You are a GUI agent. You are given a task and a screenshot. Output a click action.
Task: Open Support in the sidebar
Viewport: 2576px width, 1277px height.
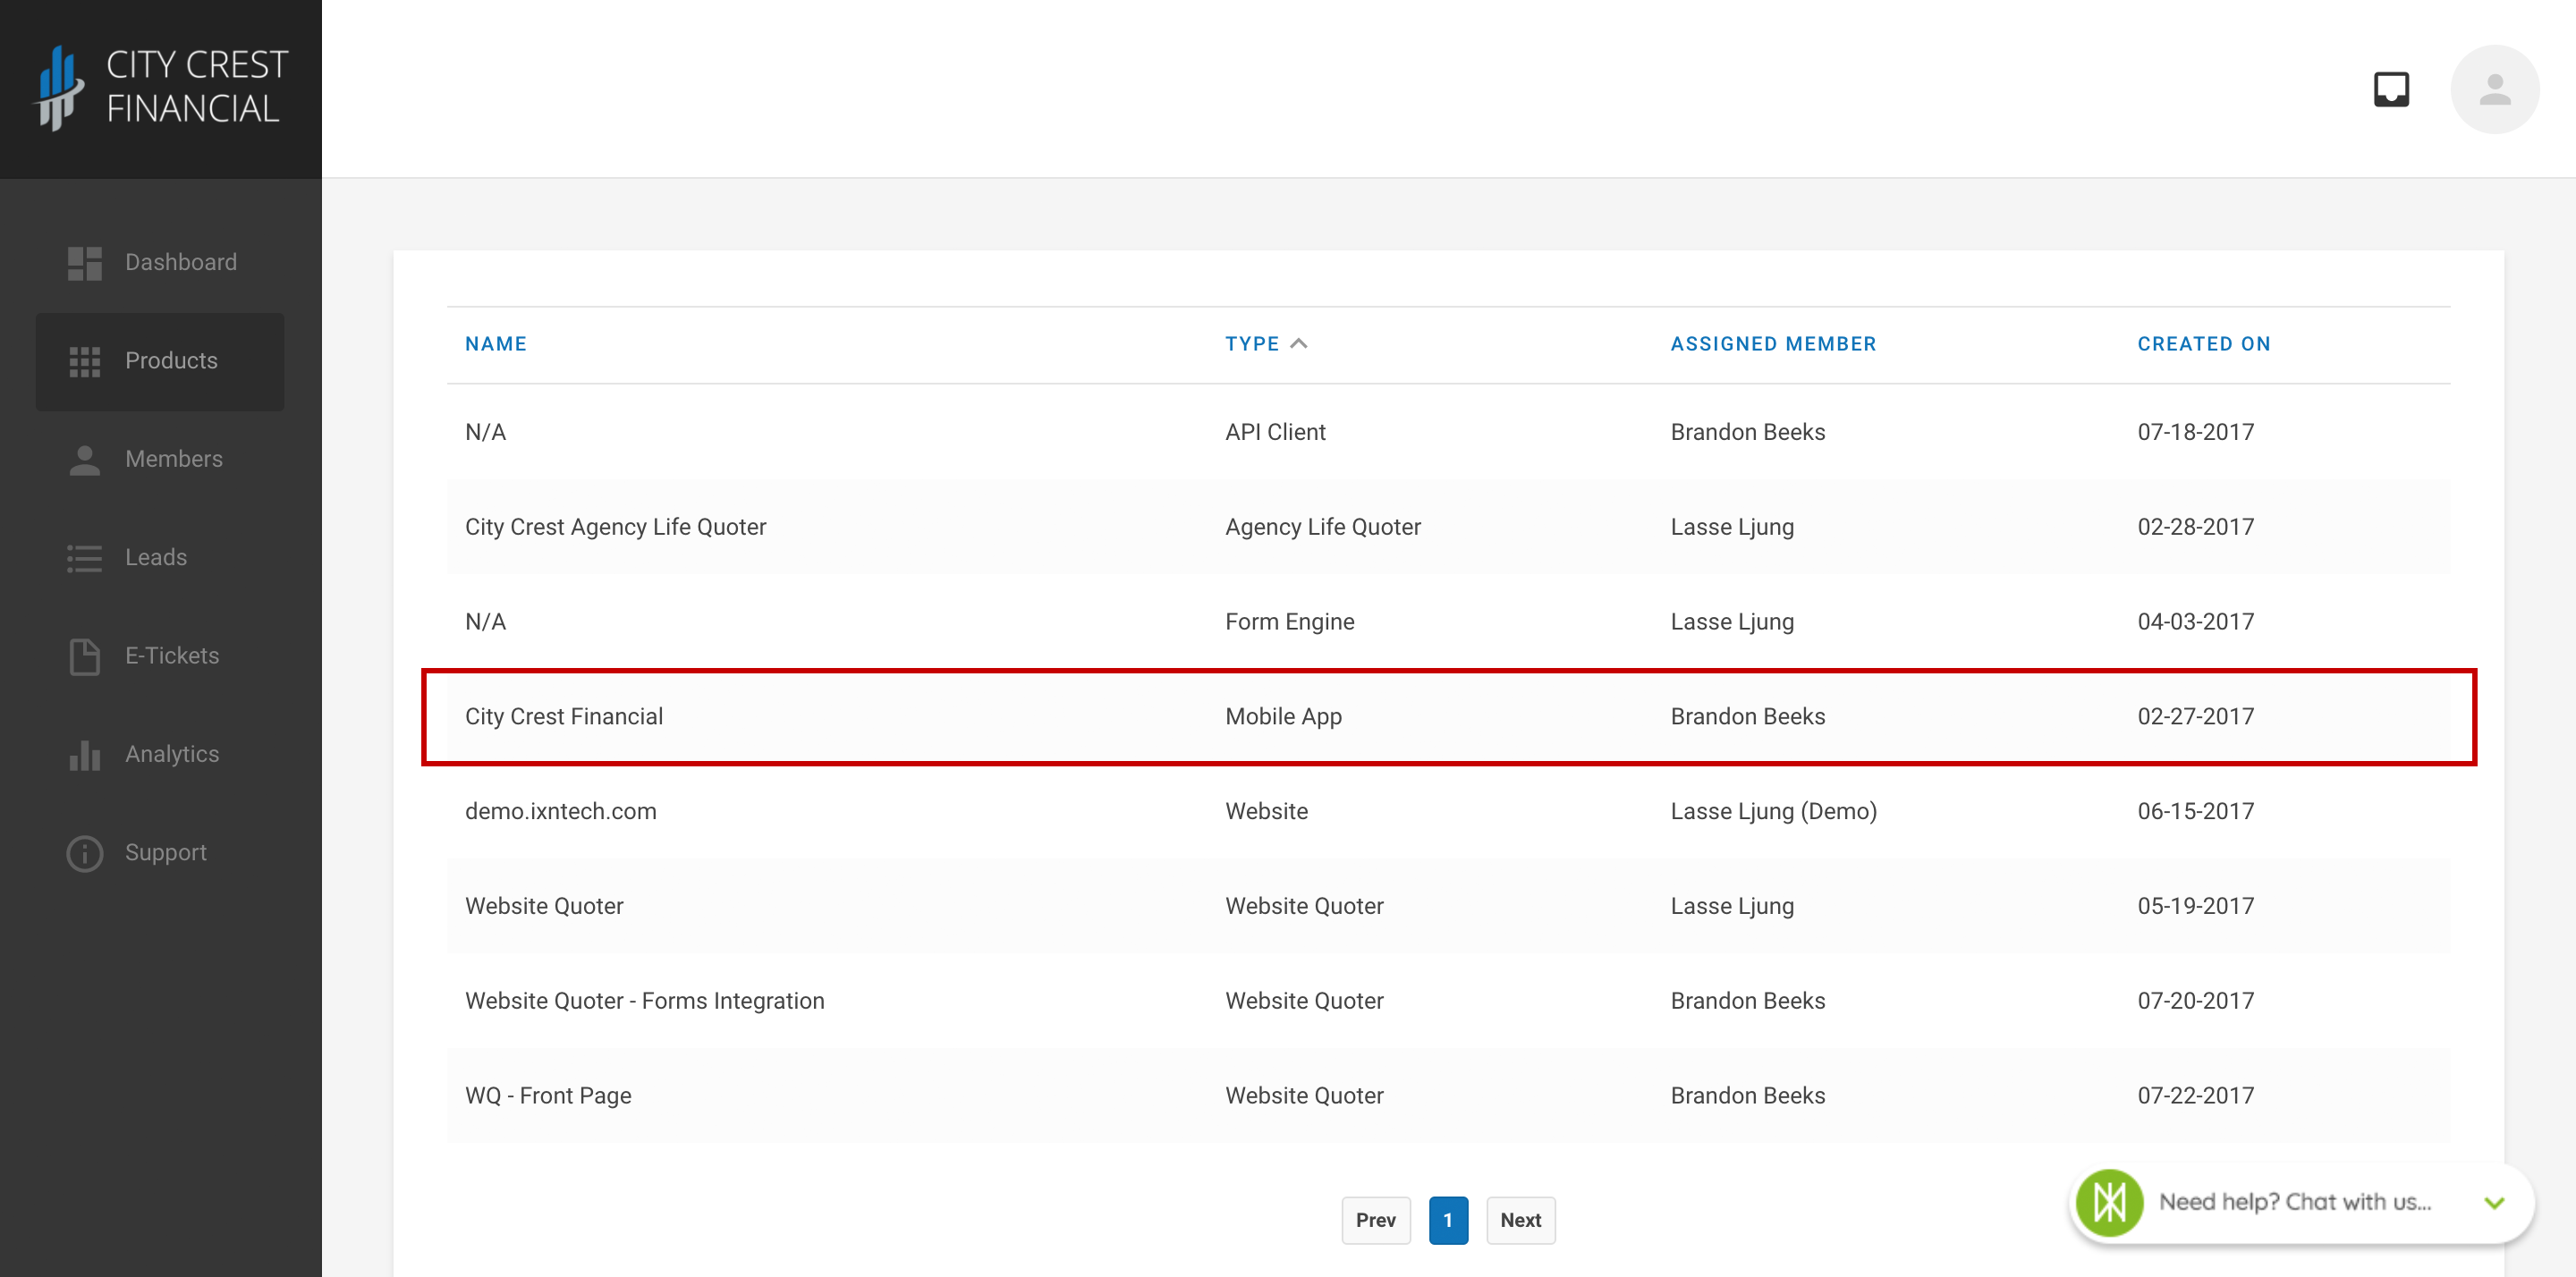point(160,853)
